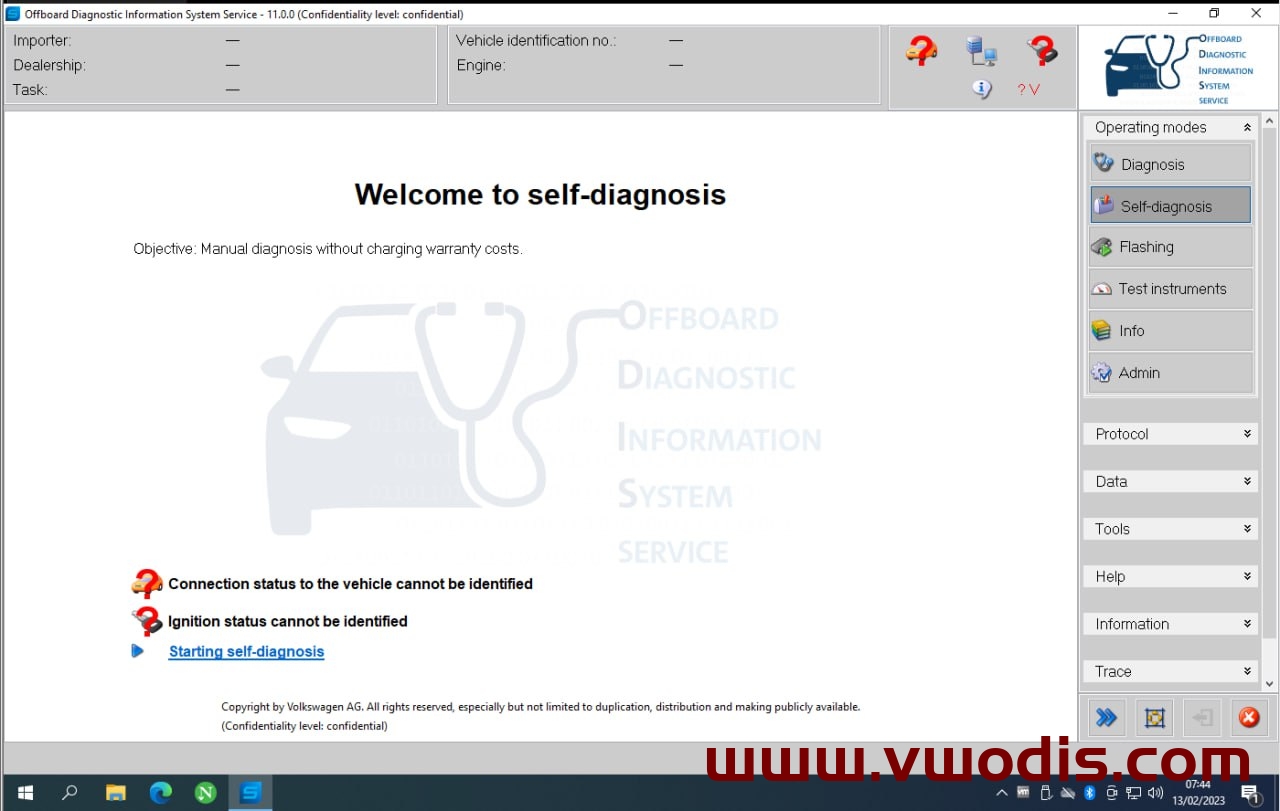Click the double-arrow forward button
Viewport: 1280px width, 811px height.
coord(1106,718)
